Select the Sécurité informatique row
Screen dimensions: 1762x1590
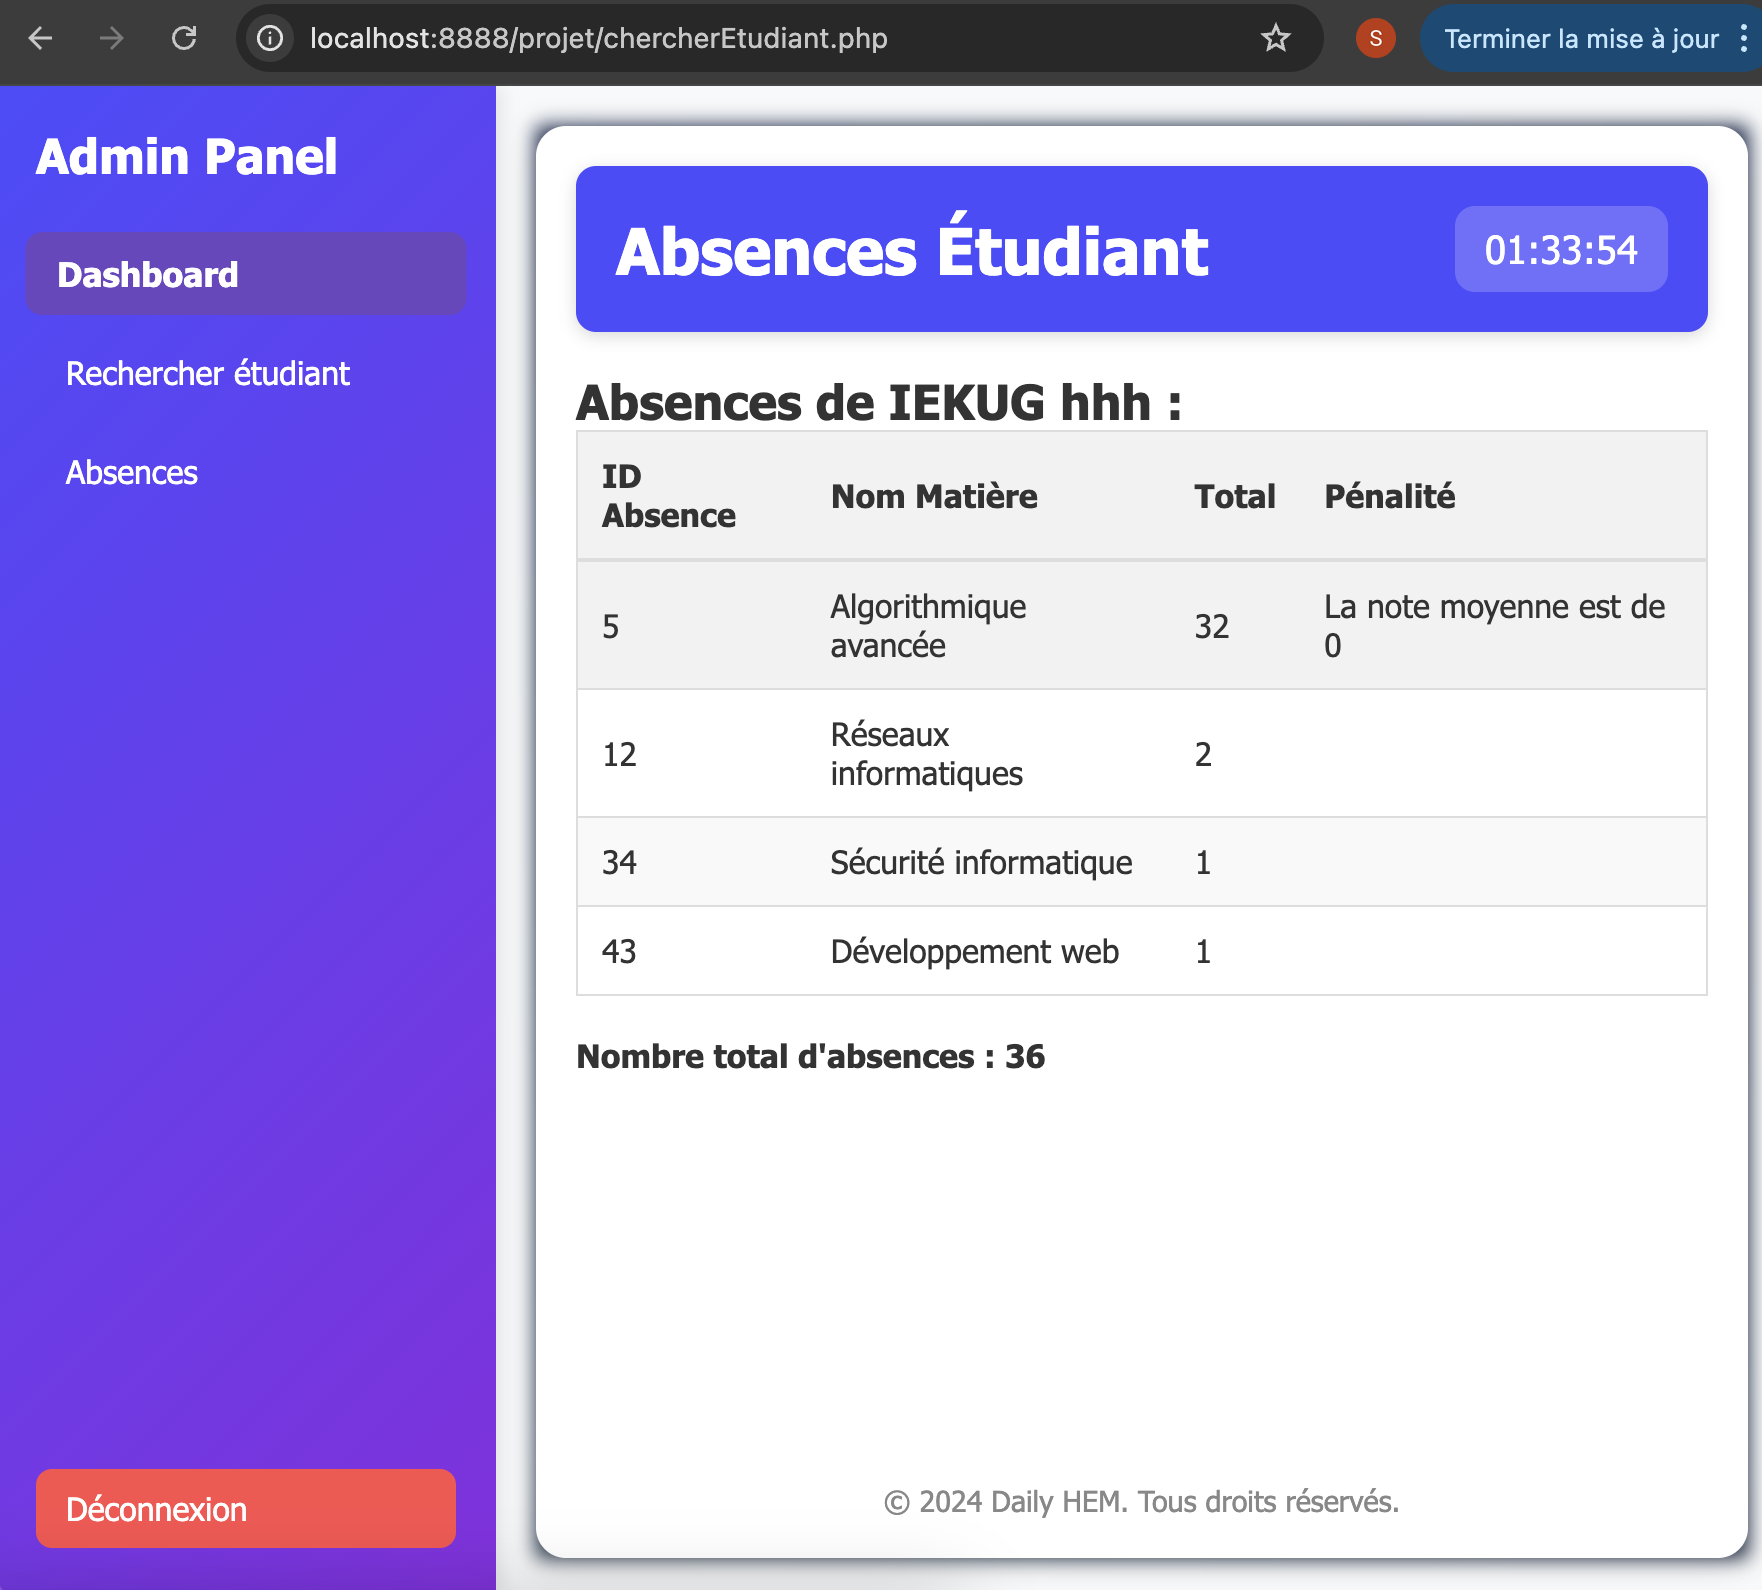click(x=1140, y=862)
